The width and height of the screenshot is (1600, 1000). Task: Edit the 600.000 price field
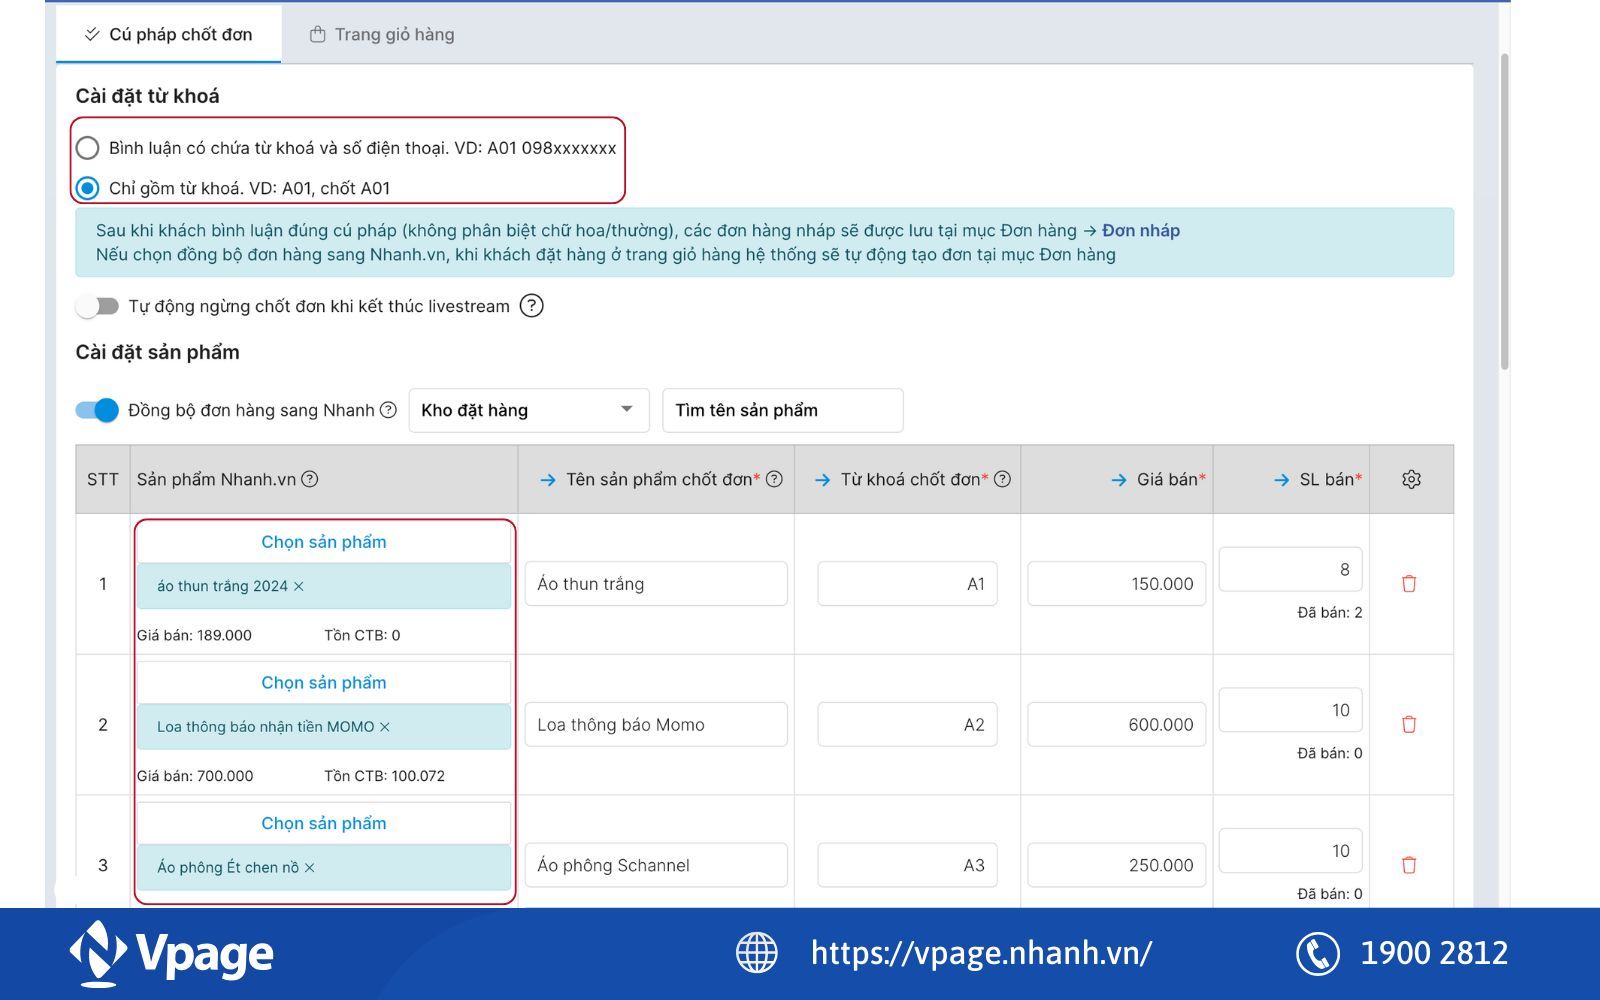click(1116, 725)
